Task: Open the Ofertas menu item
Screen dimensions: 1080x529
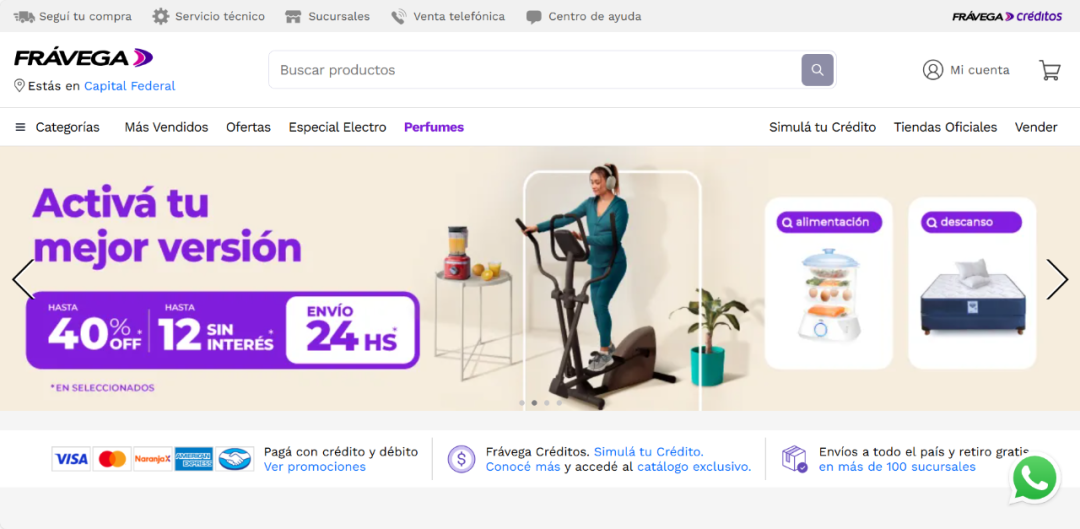Action: [x=248, y=127]
